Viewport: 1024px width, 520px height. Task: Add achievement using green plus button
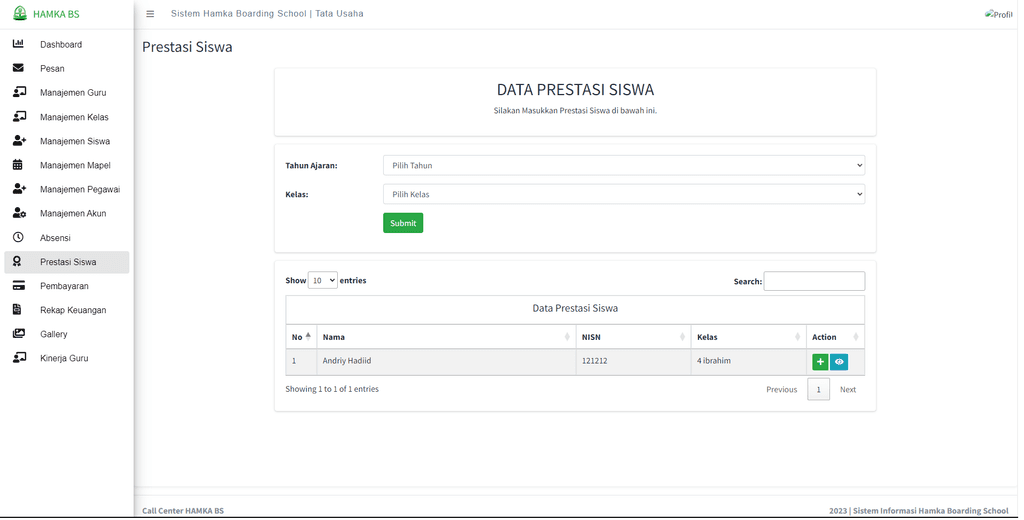[x=820, y=362]
